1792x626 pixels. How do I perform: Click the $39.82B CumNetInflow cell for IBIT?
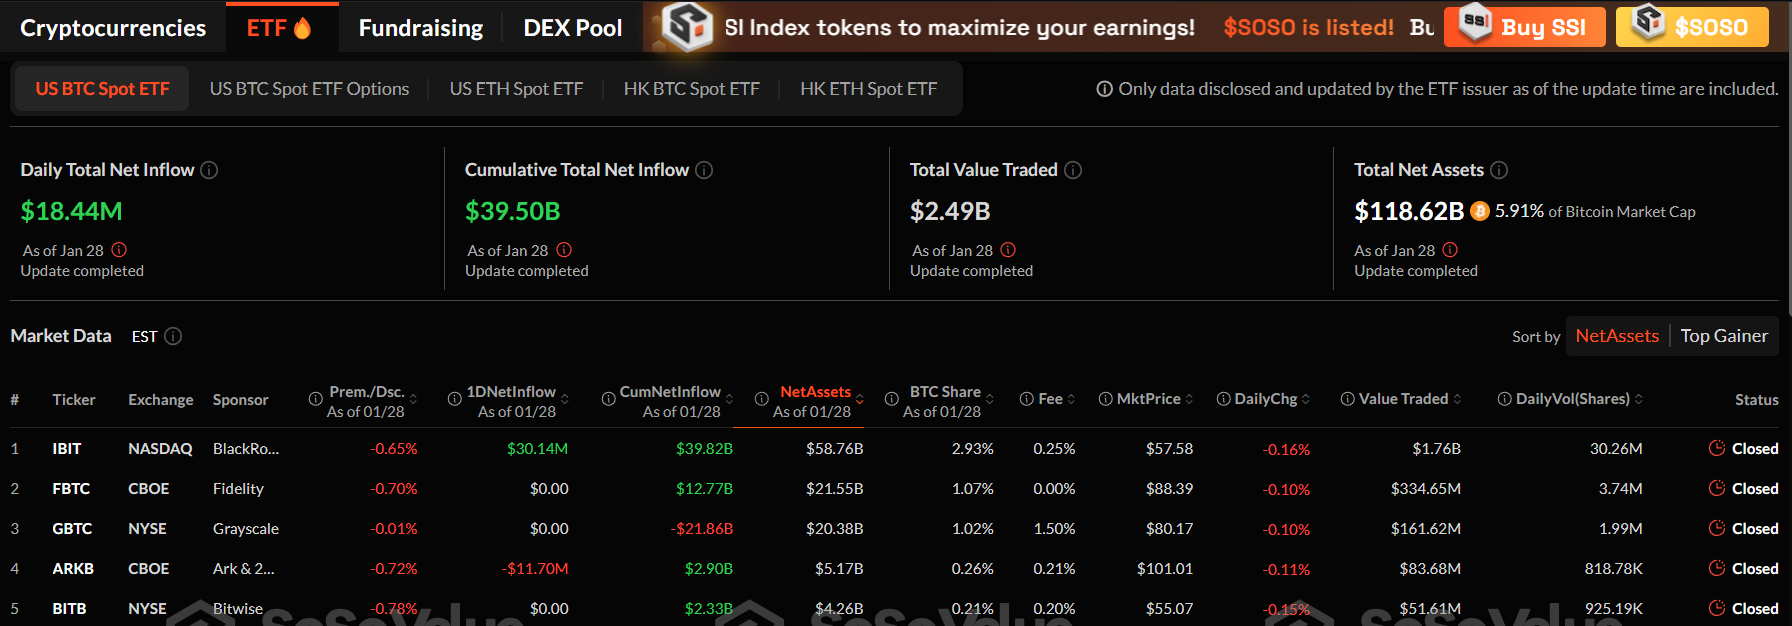click(x=704, y=448)
